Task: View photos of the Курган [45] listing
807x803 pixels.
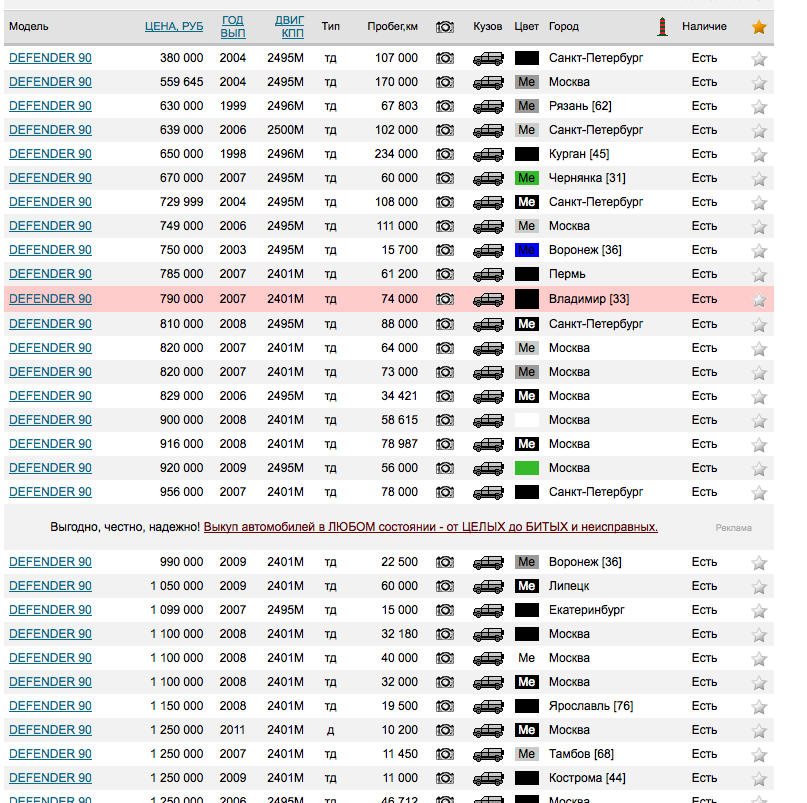Action: click(x=445, y=154)
